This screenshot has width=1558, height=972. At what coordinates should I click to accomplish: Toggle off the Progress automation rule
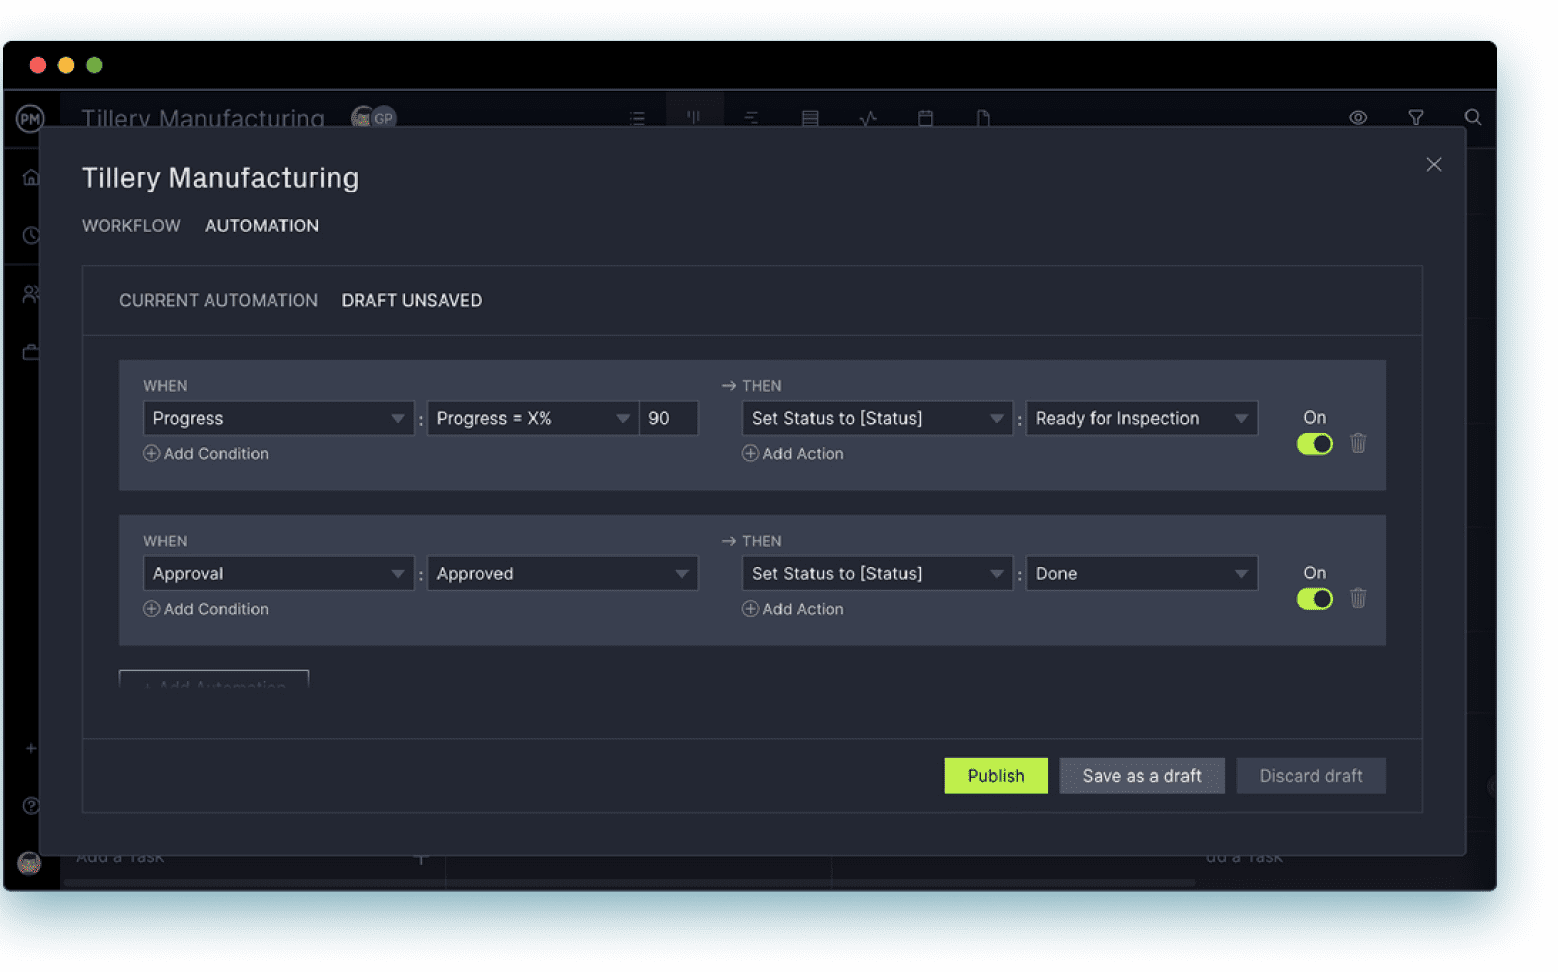tap(1314, 443)
